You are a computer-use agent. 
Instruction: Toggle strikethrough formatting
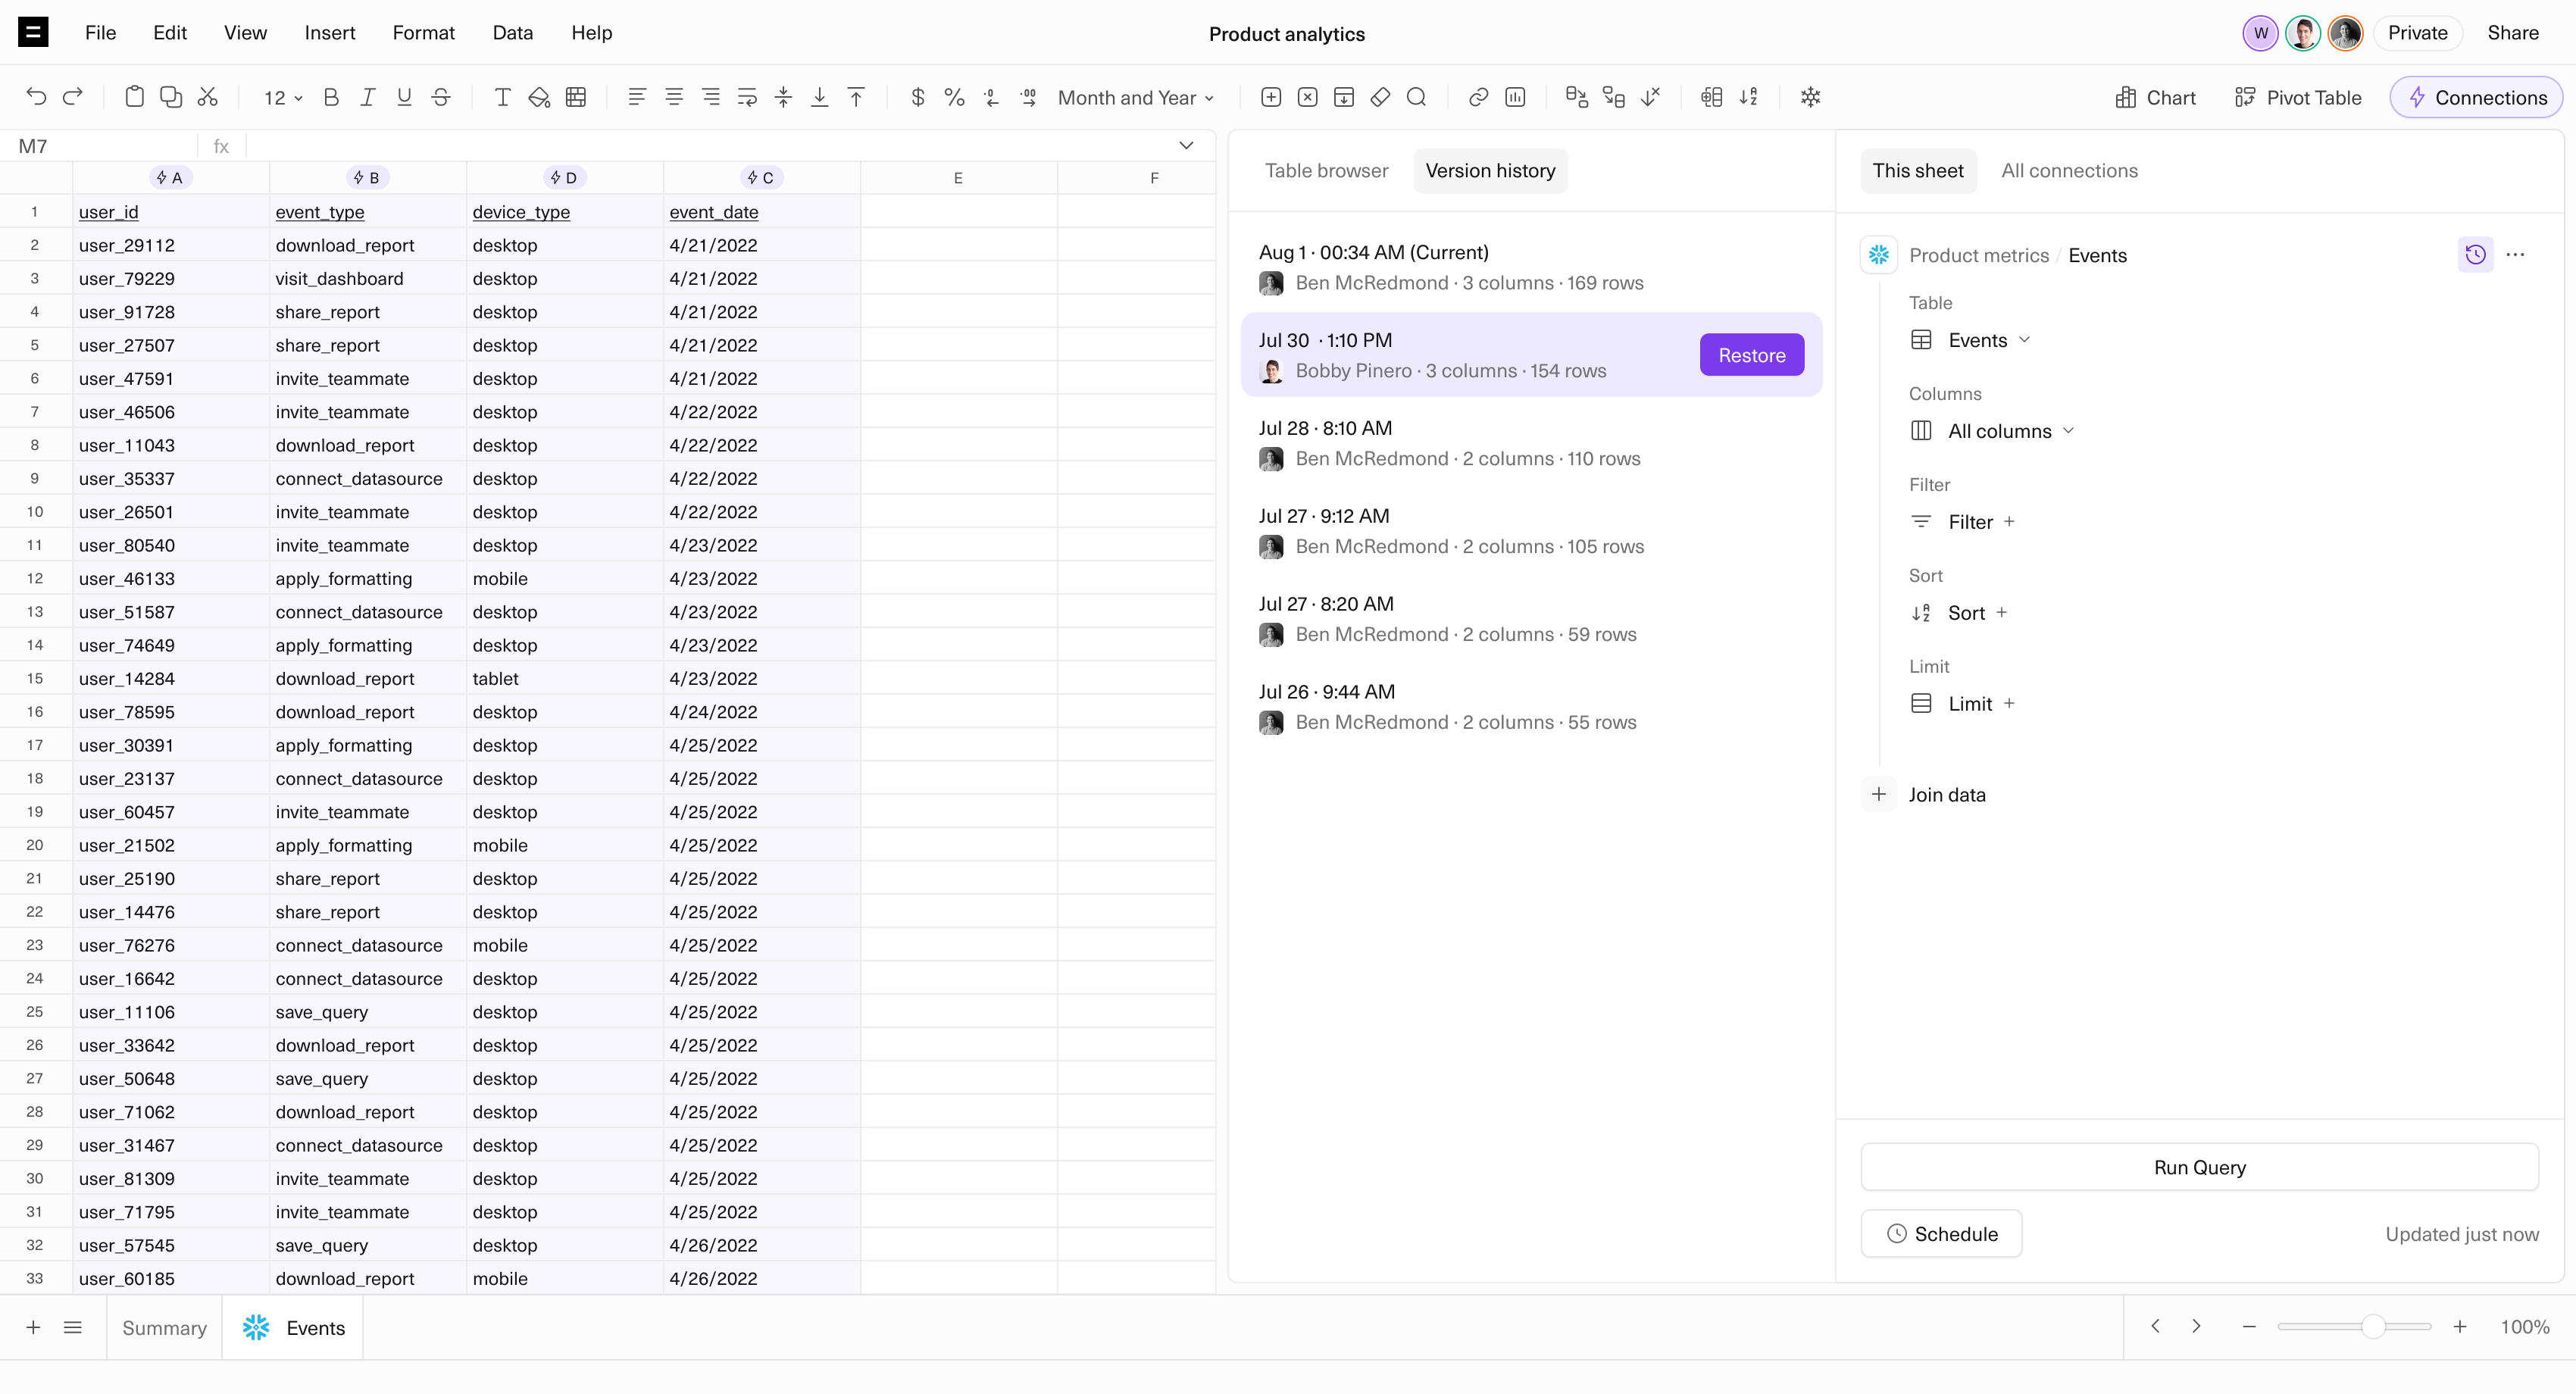[440, 97]
